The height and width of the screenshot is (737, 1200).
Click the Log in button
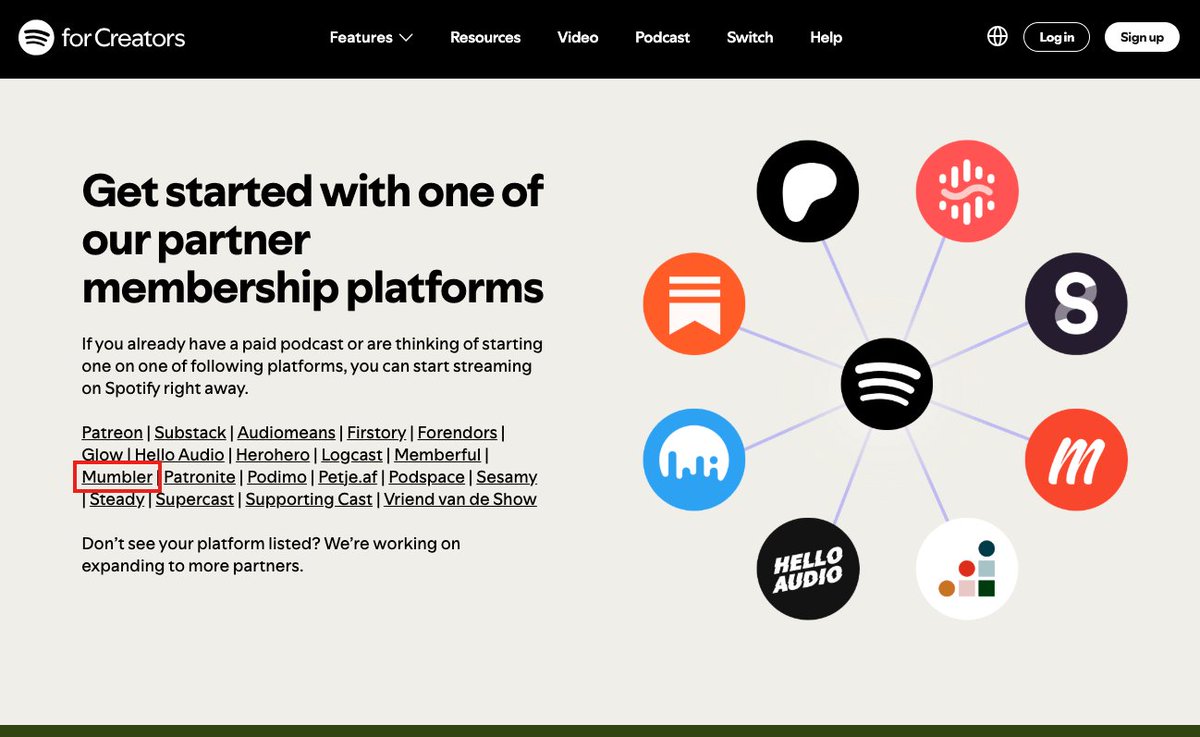click(x=1056, y=37)
